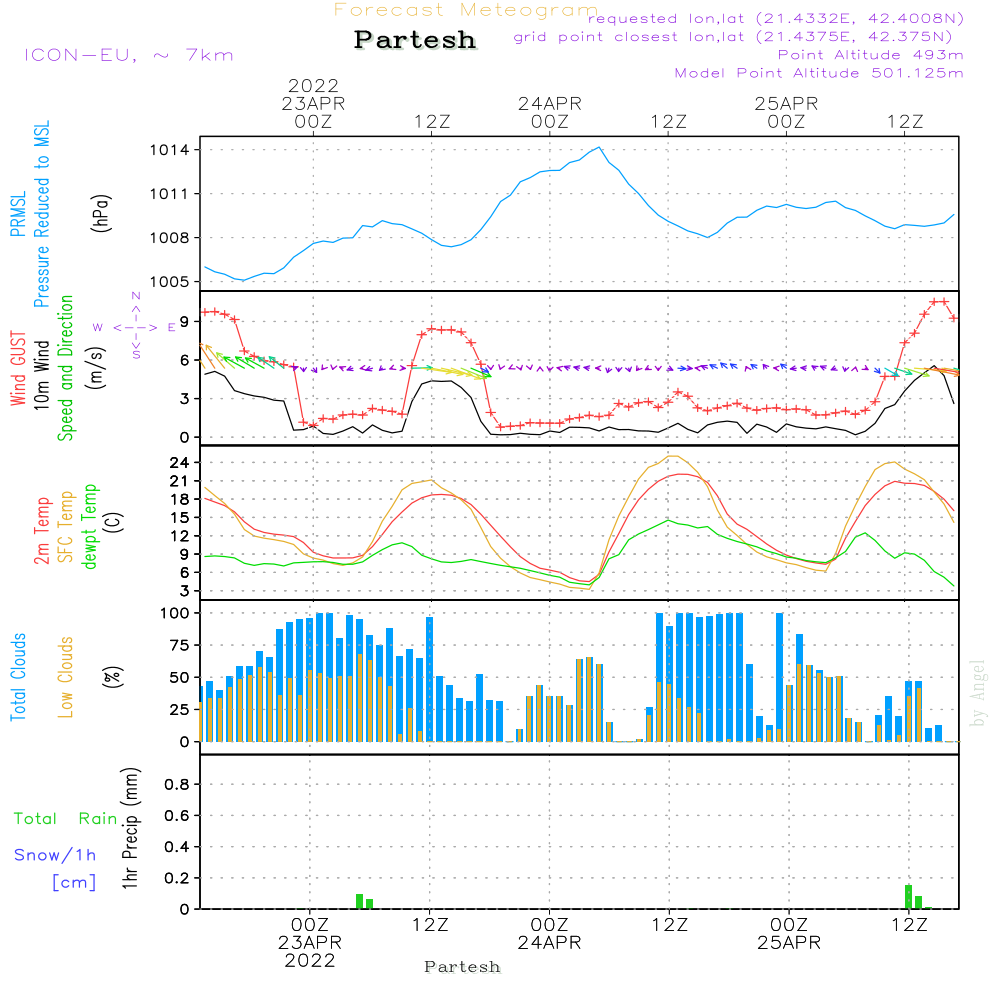Click the wind direction compass rose legend
Viewport: 1000px width, 1000px height.
click(x=136, y=326)
